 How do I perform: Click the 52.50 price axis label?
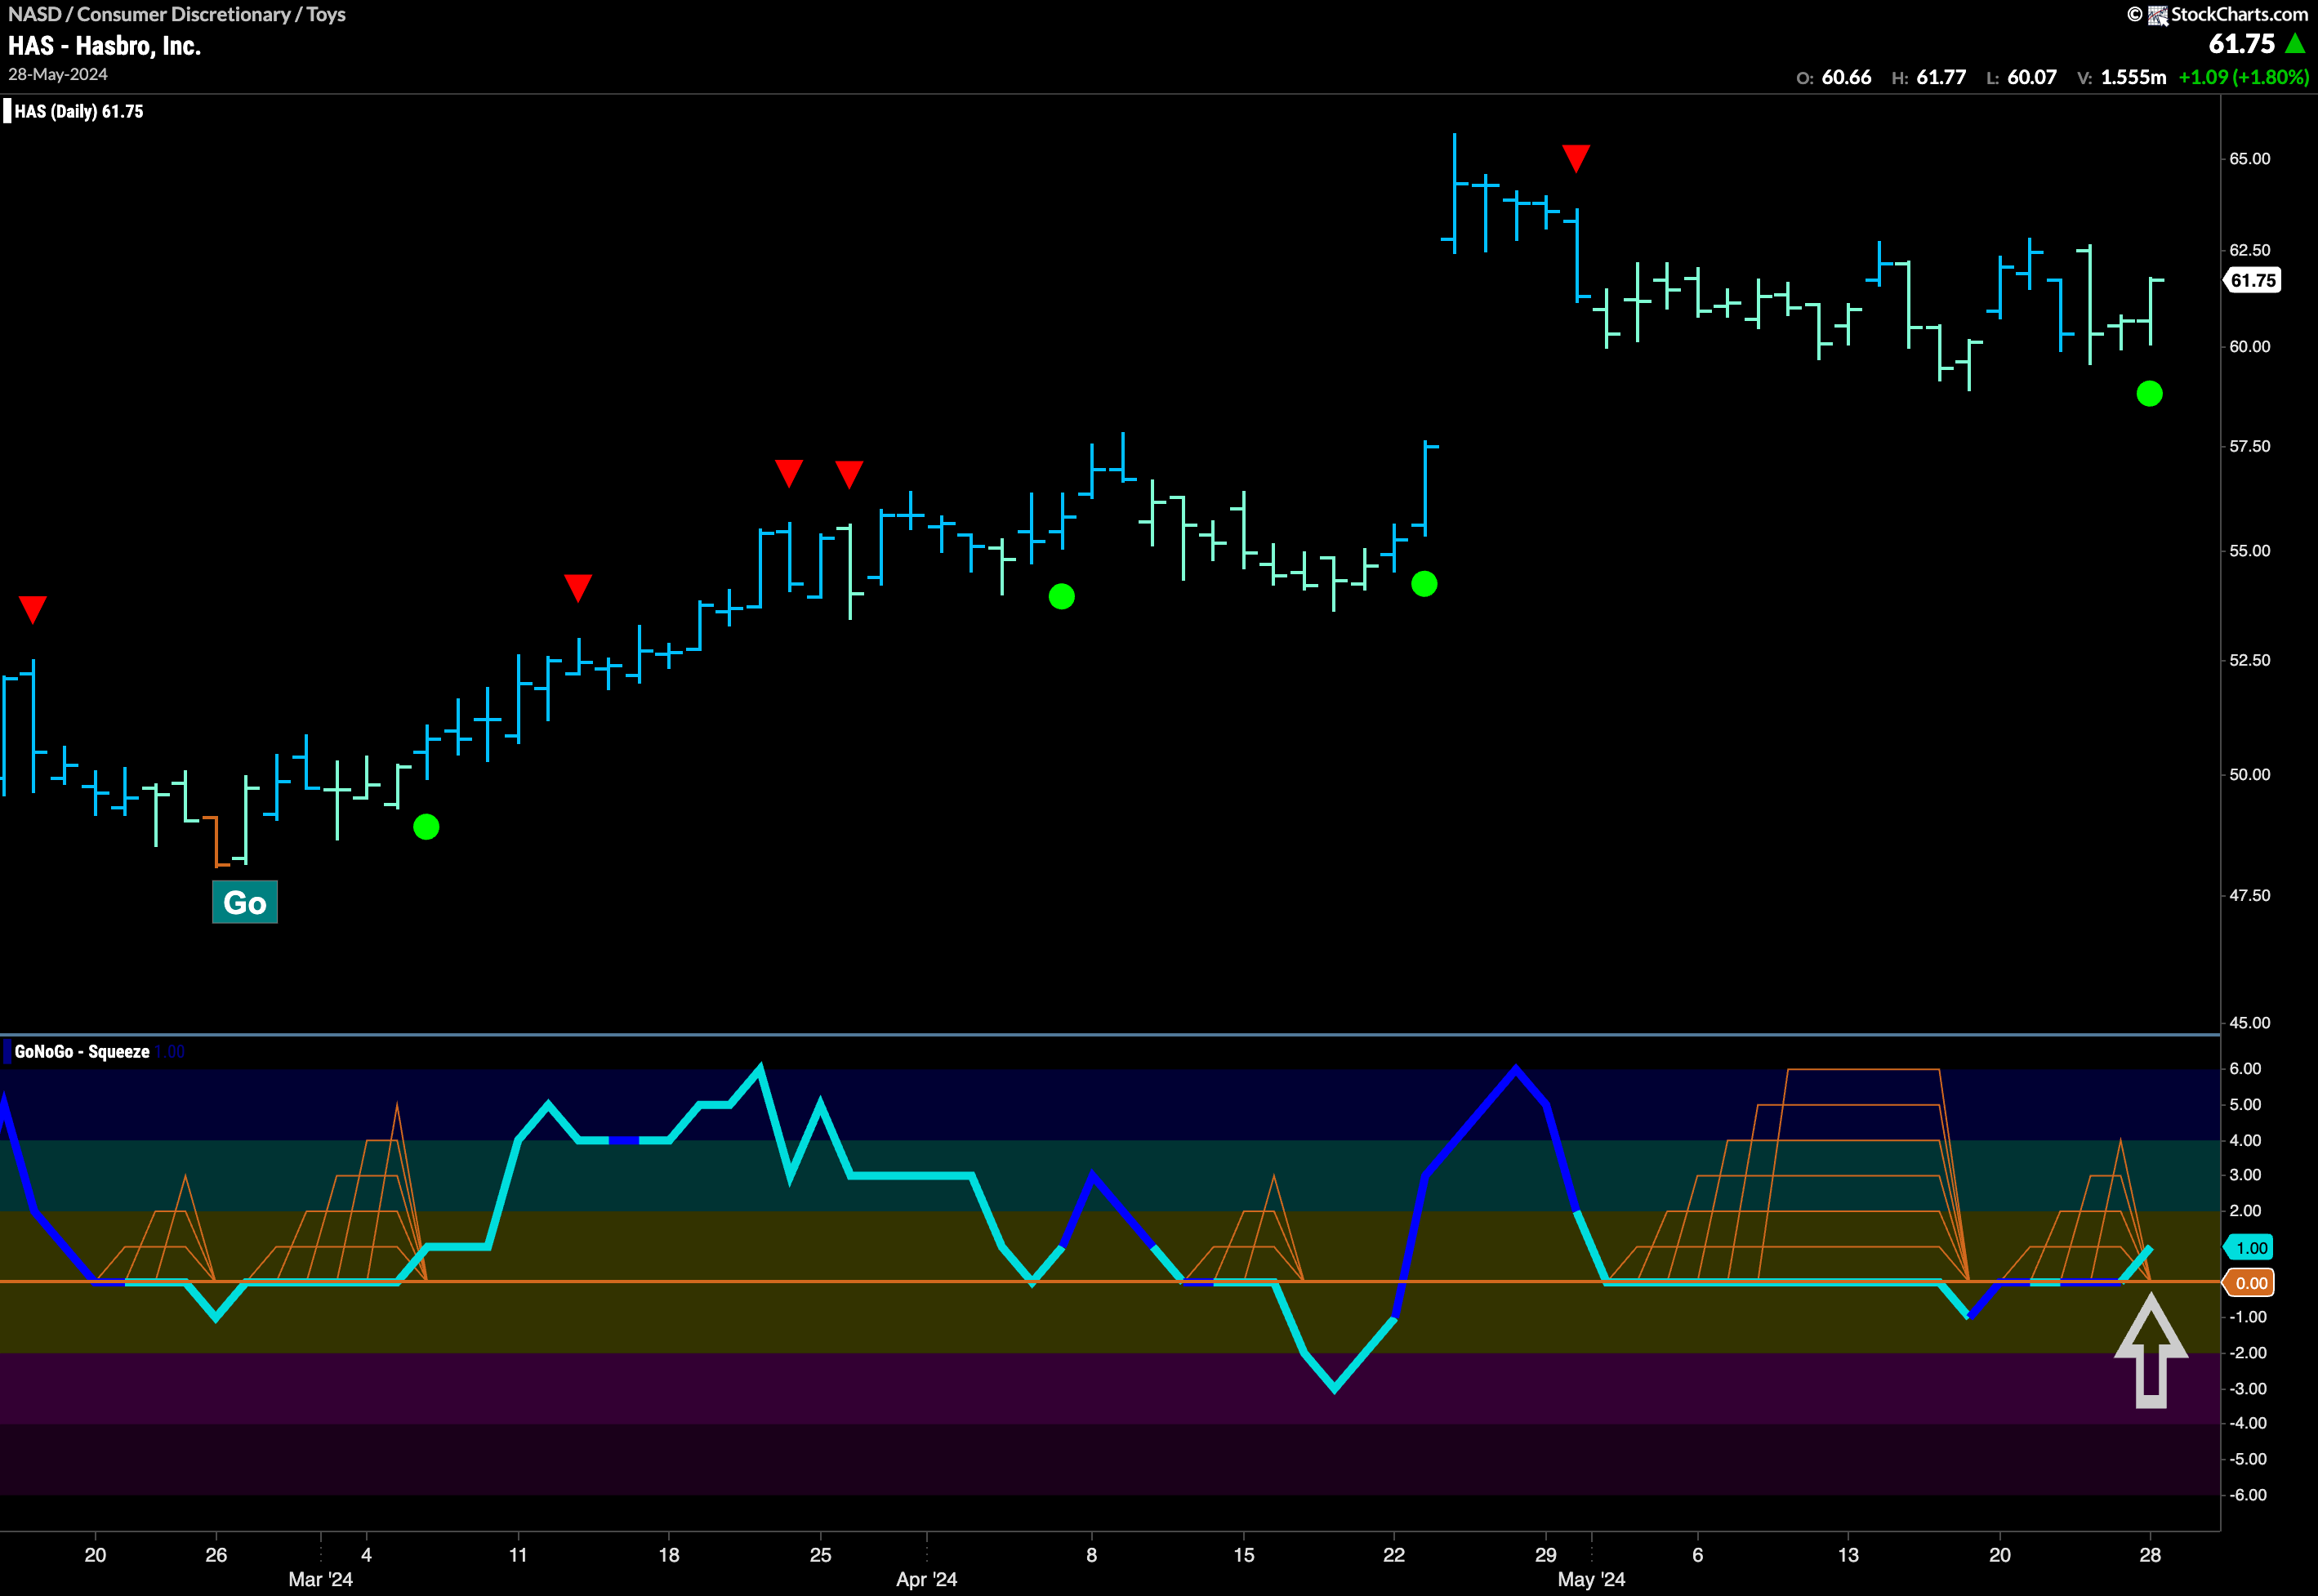2249,660
